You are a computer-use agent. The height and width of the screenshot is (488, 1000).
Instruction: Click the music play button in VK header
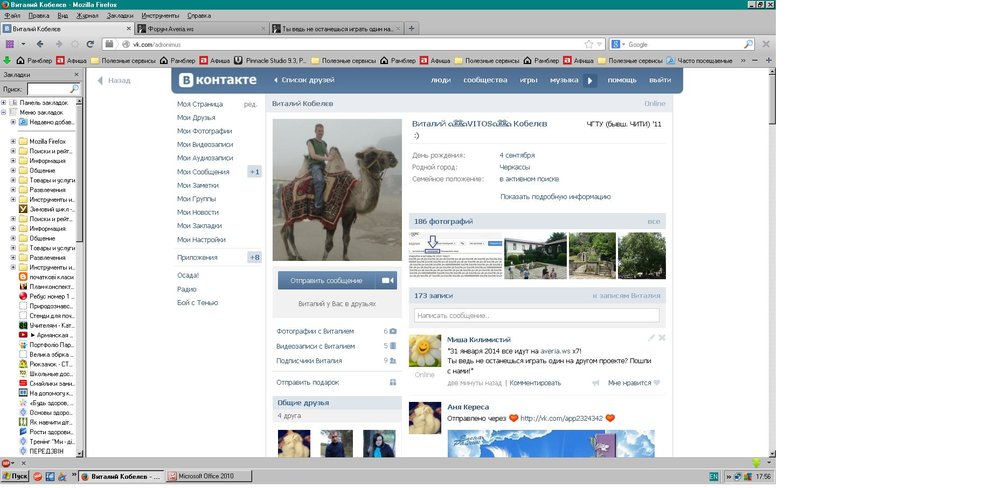[590, 80]
